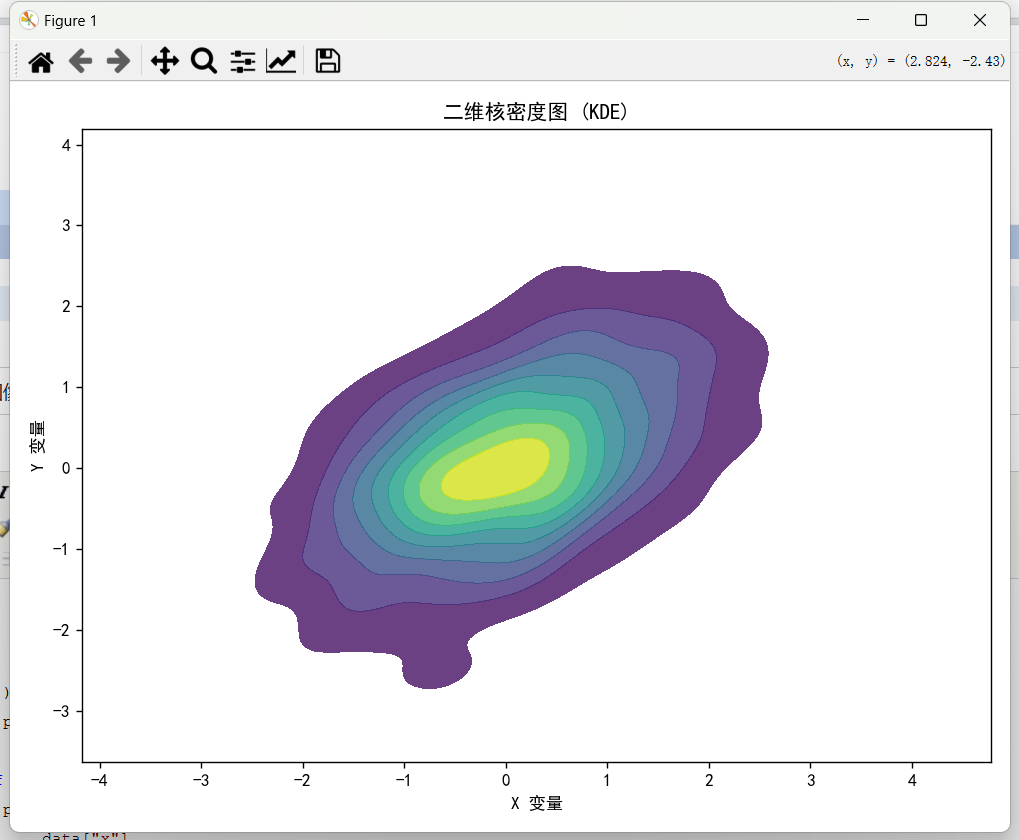
Task: Click x-axis tick label 4
Action: 912,780
